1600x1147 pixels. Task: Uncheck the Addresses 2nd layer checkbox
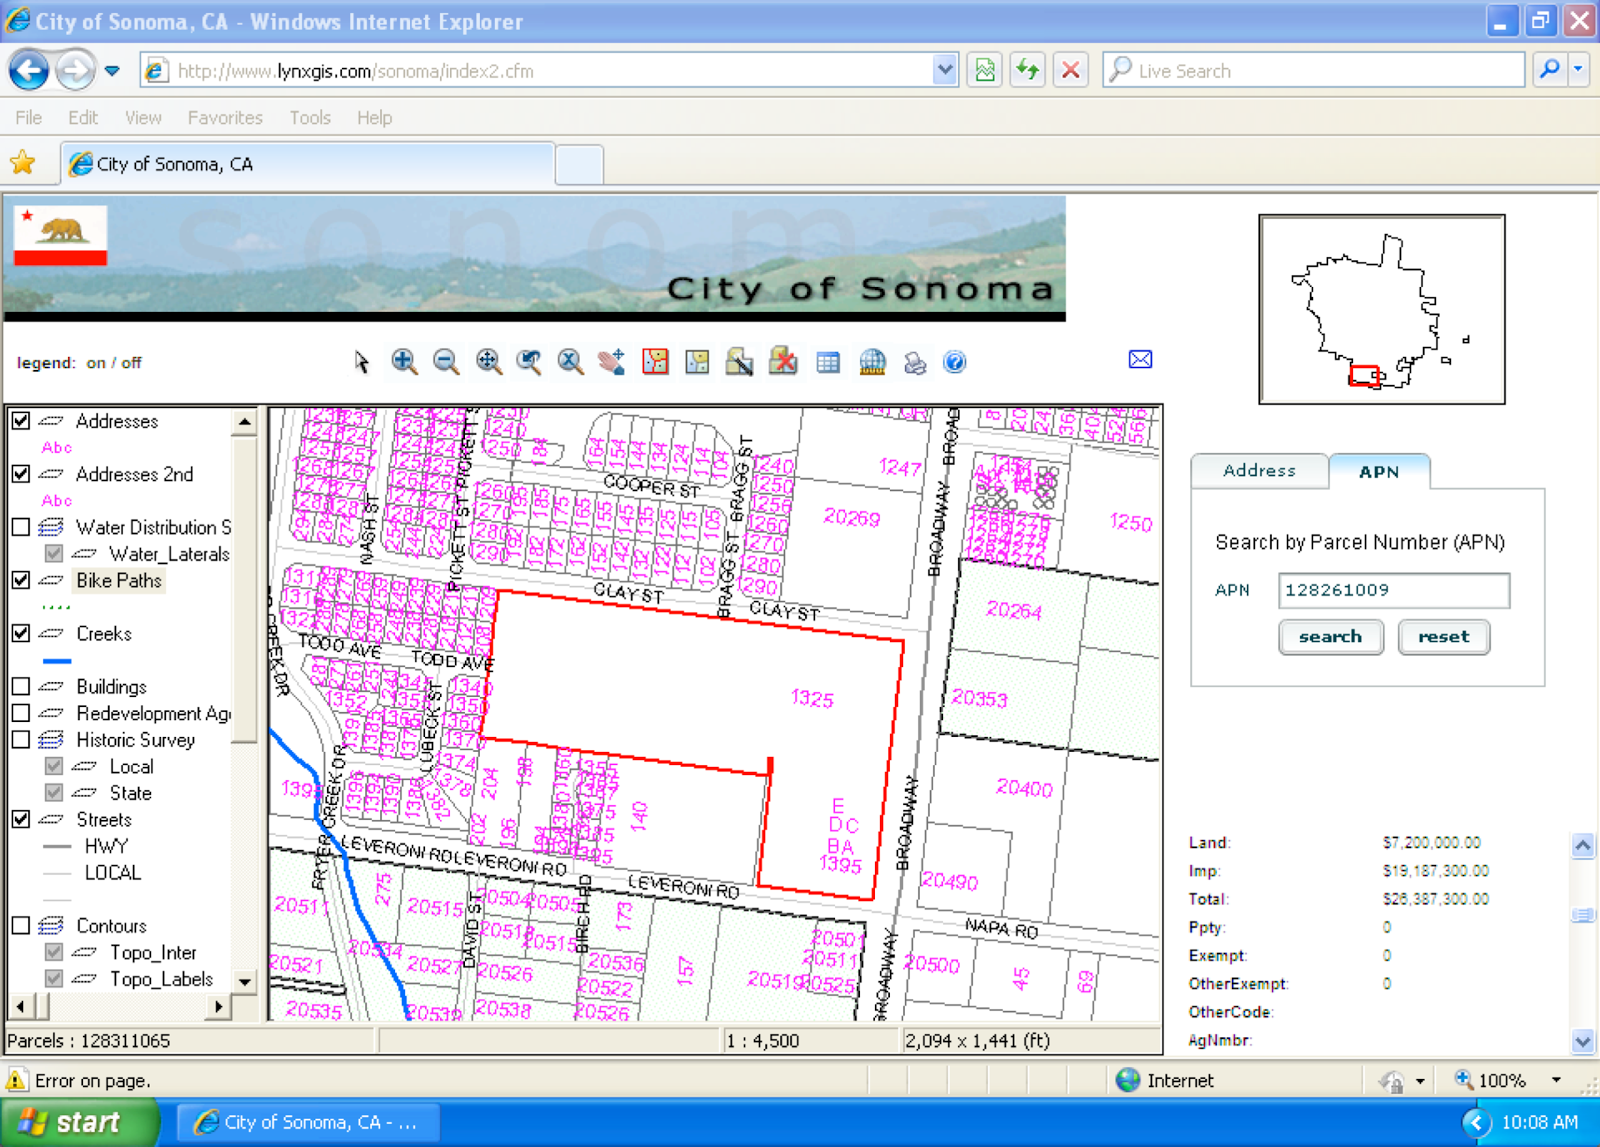[21, 474]
